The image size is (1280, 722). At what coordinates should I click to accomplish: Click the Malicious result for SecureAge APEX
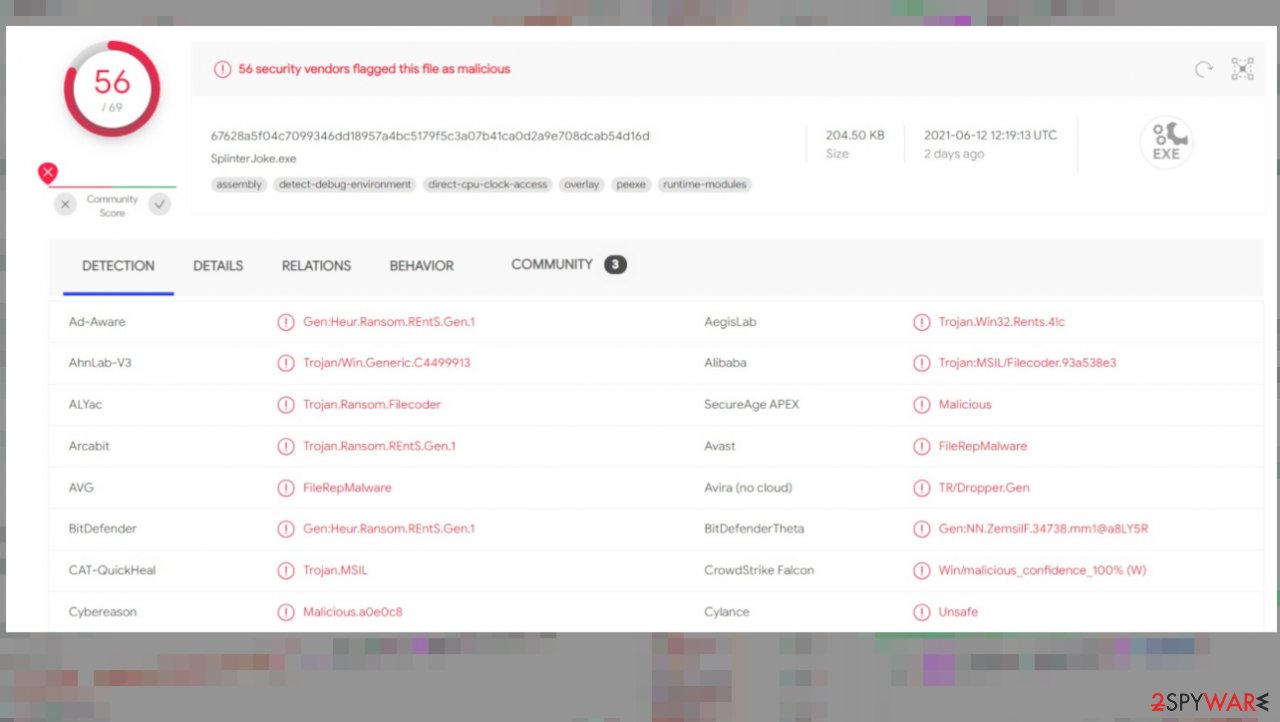(965, 405)
